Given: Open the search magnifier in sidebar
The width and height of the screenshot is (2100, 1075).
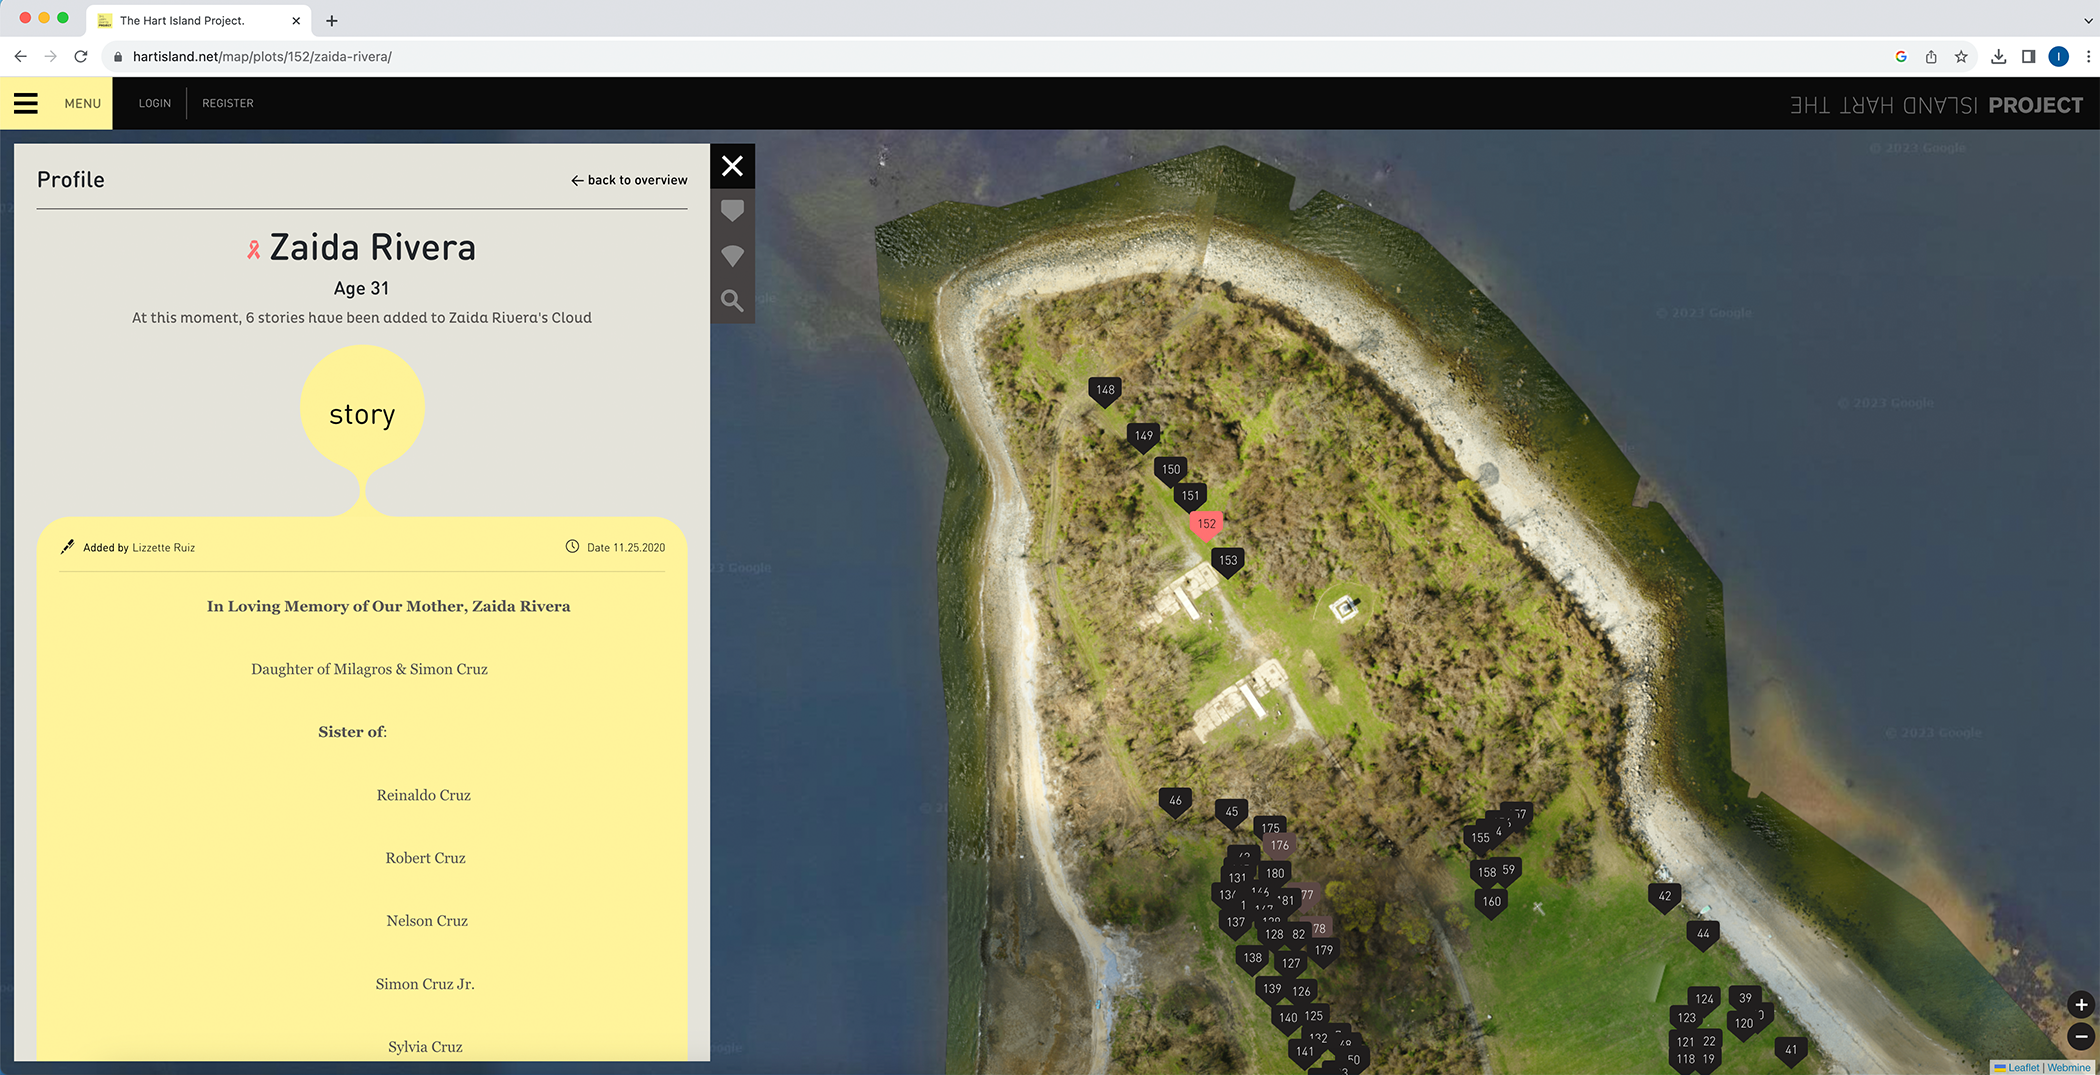Looking at the screenshot, I should click(732, 300).
